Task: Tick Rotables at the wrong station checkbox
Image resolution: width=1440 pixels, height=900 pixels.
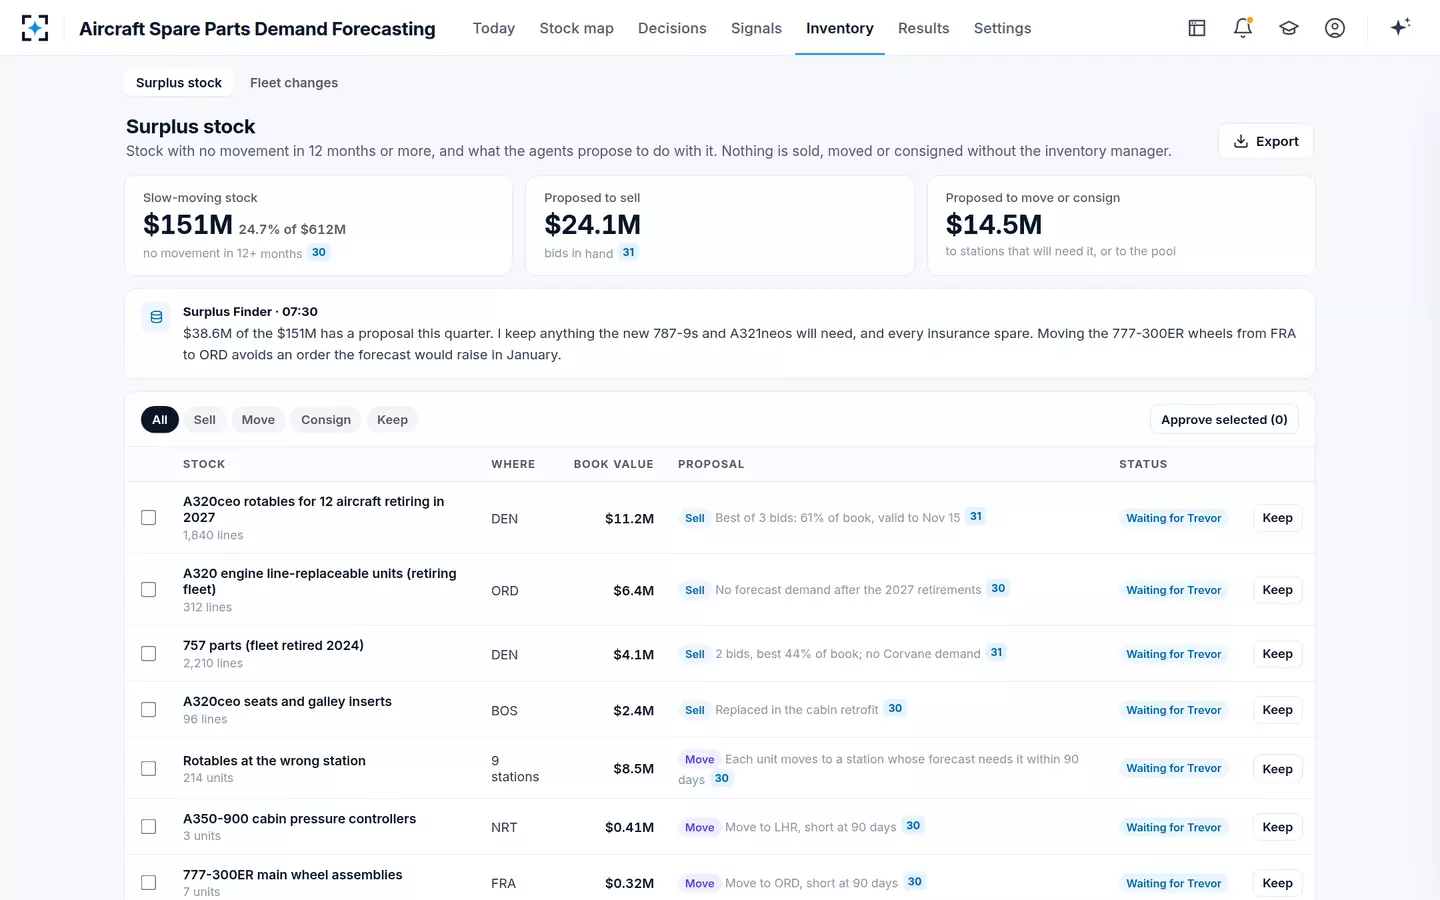Action: pyautogui.click(x=149, y=769)
